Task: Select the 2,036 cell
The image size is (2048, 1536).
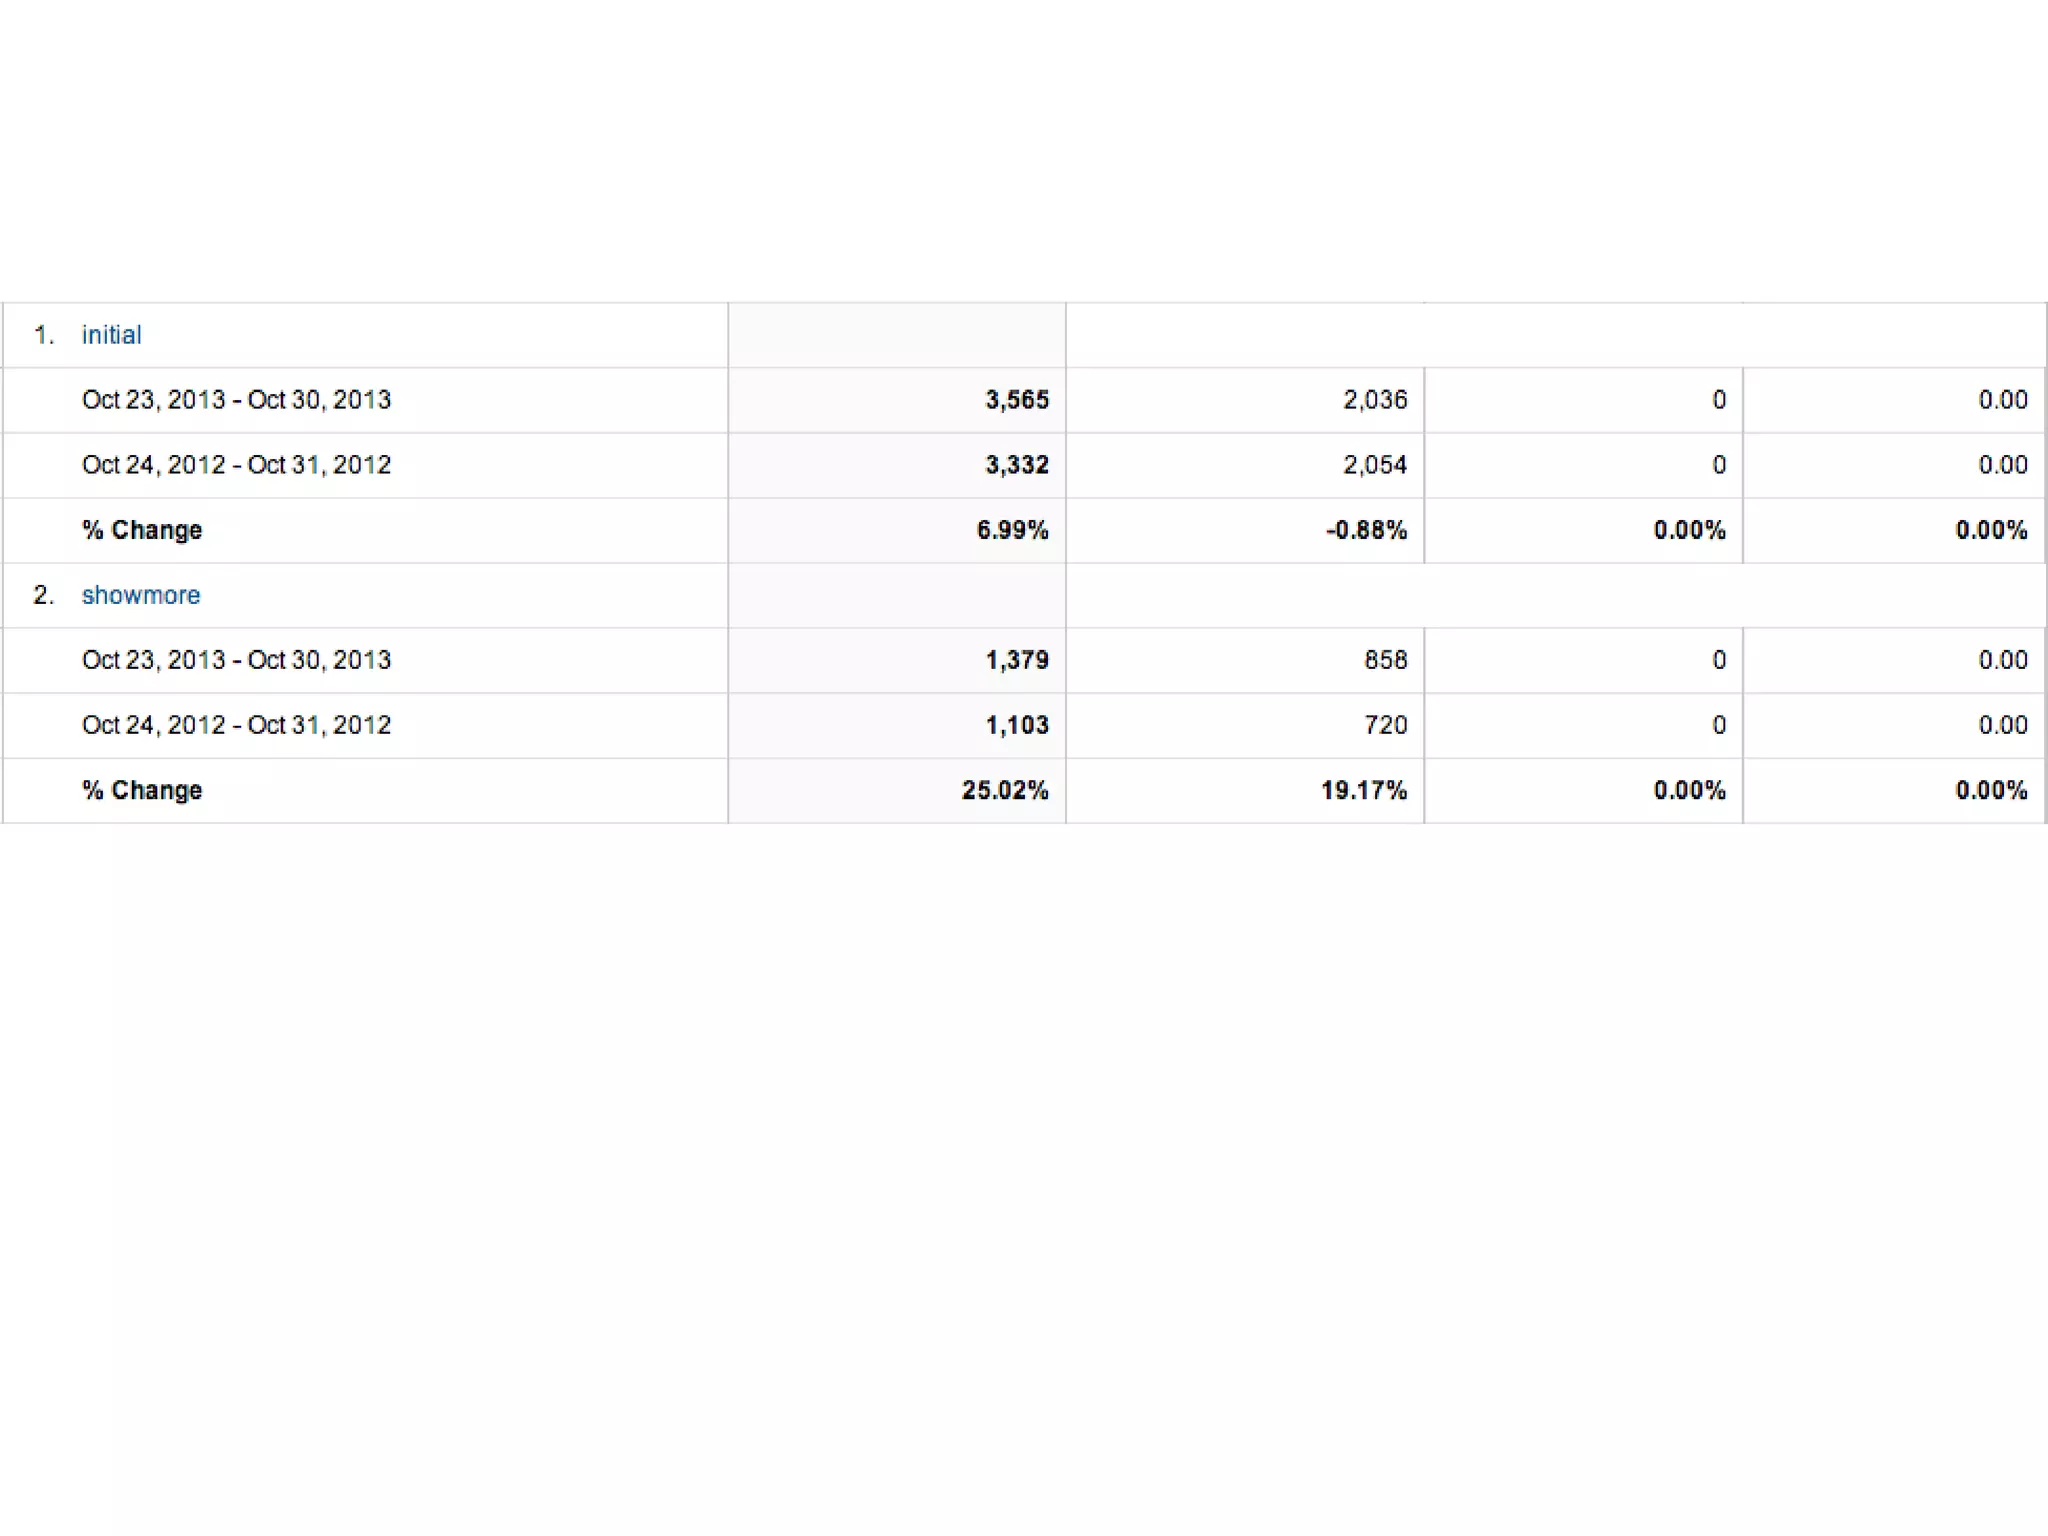Action: [1375, 400]
